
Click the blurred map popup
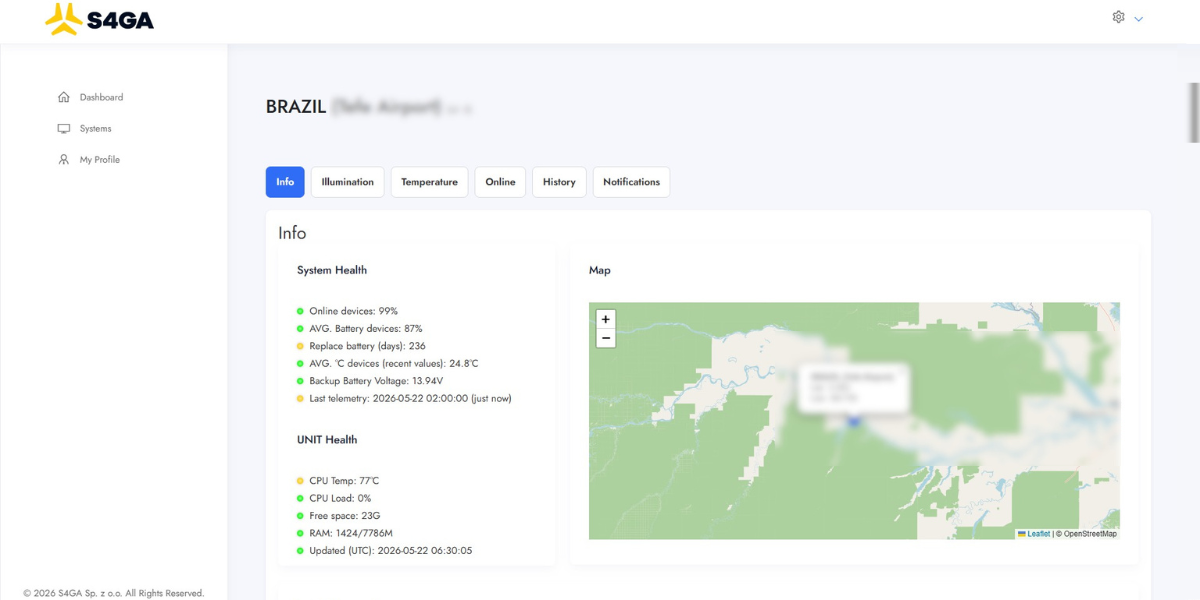[853, 387]
